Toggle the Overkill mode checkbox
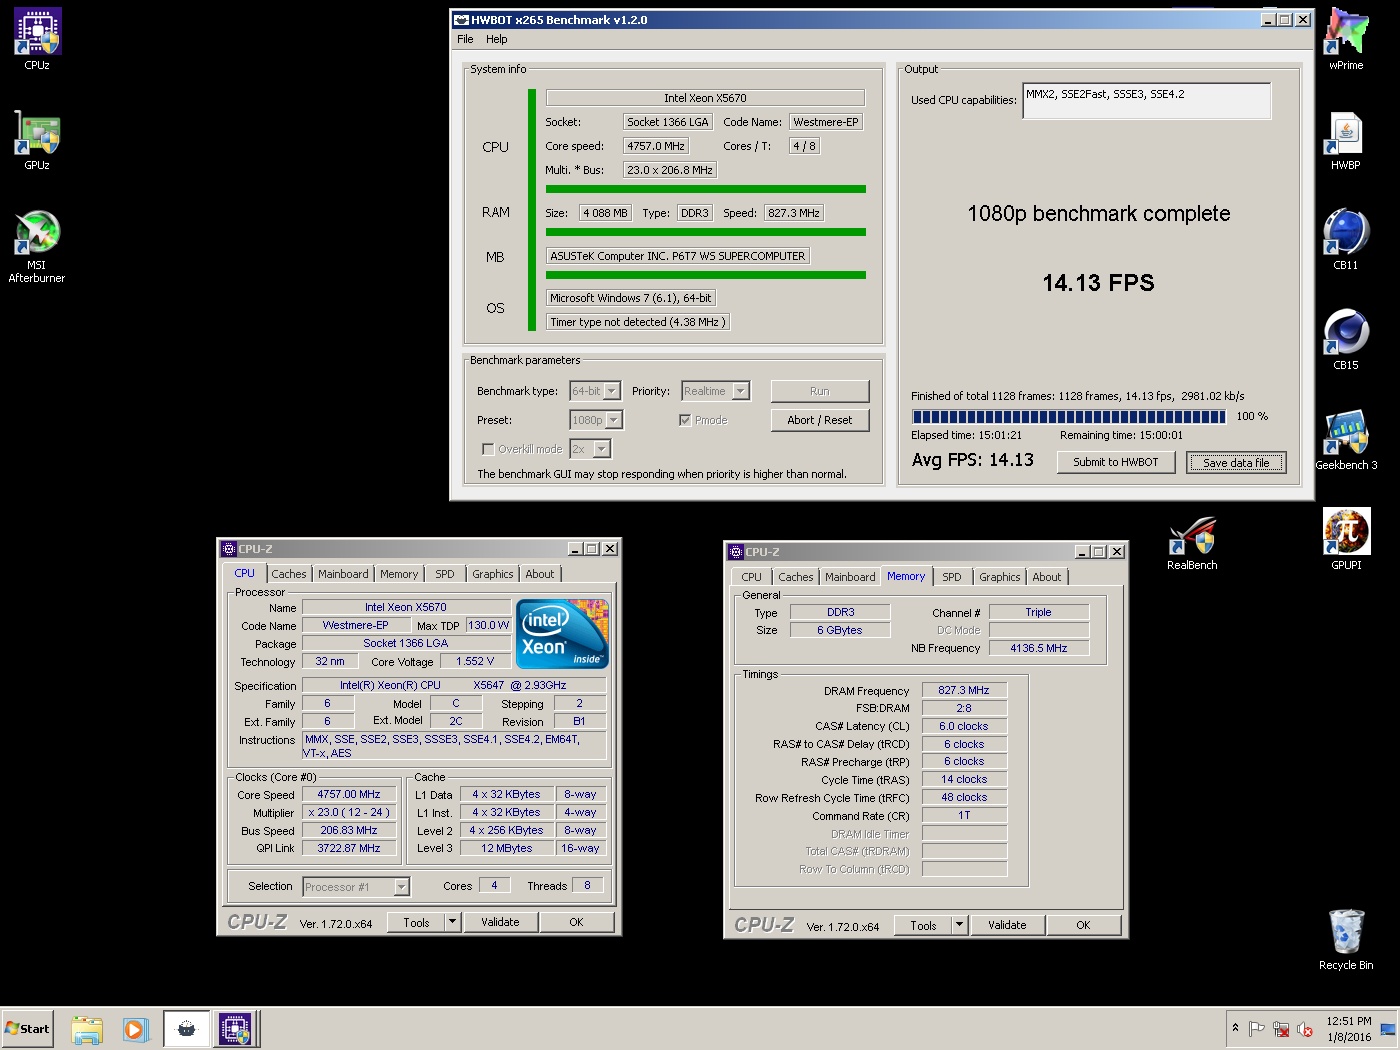Viewport: 1400px width, 1050px height. 488,449
